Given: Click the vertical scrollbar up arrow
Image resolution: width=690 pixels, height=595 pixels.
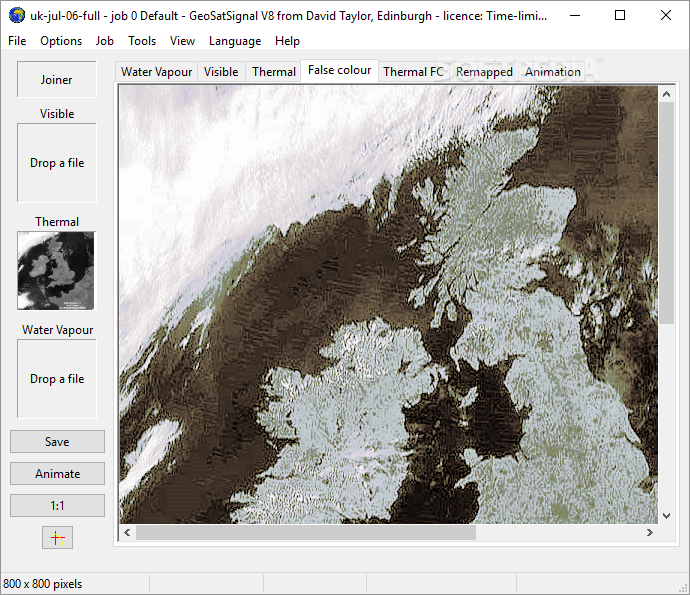Looking at the screenshot, I should coord(666,94).
